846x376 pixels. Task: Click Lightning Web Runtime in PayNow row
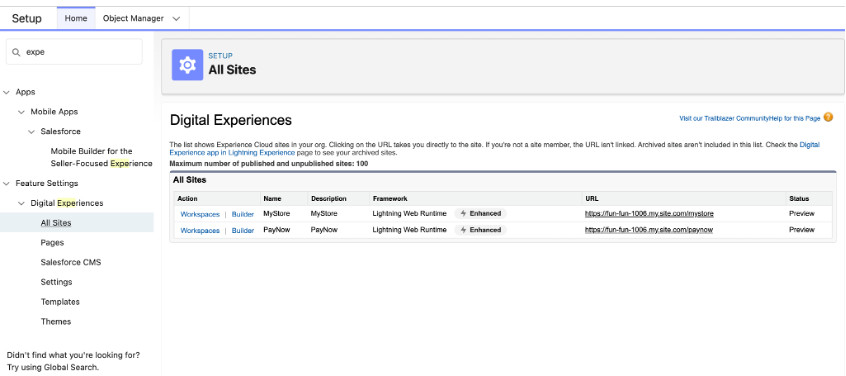(410, 230)
